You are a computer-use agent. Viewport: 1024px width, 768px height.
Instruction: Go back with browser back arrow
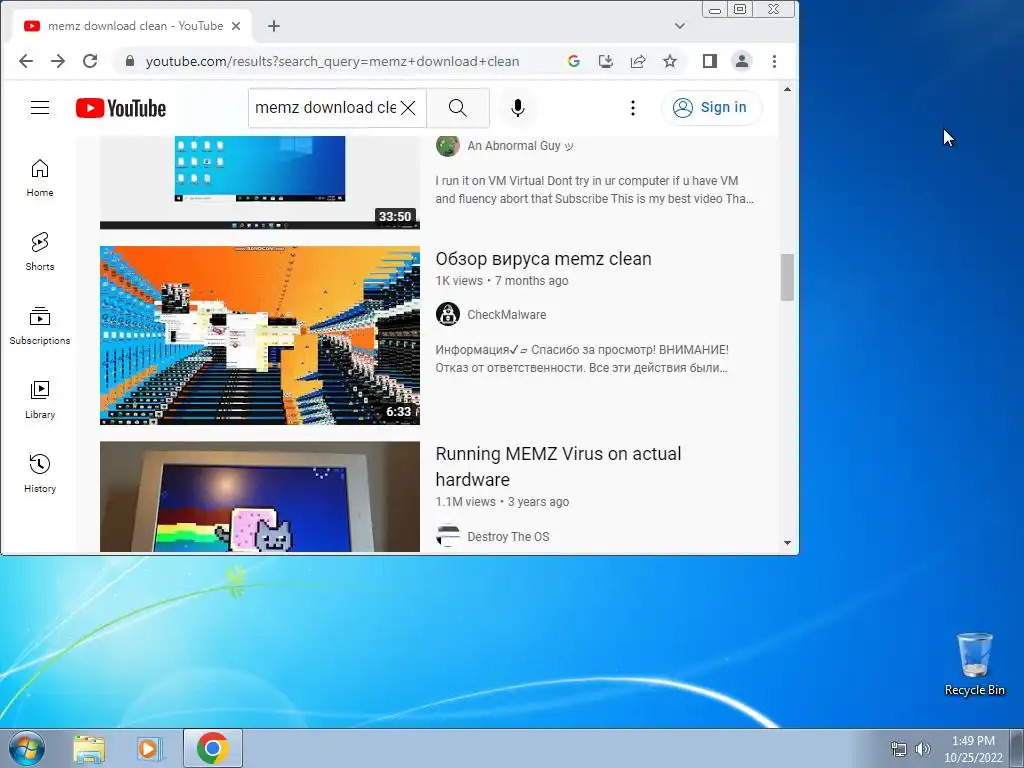click(x=25, y=61)
